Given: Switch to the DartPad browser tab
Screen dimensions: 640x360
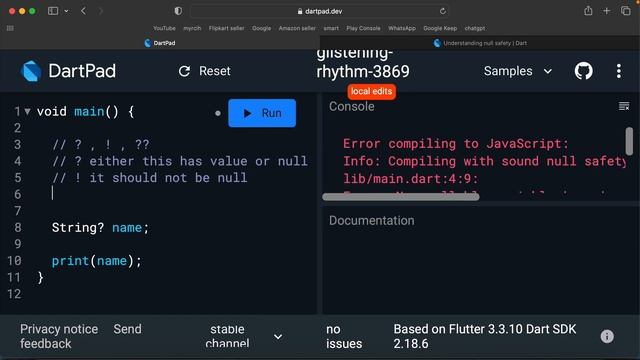Looking at the screenshot, I should 160,43.
